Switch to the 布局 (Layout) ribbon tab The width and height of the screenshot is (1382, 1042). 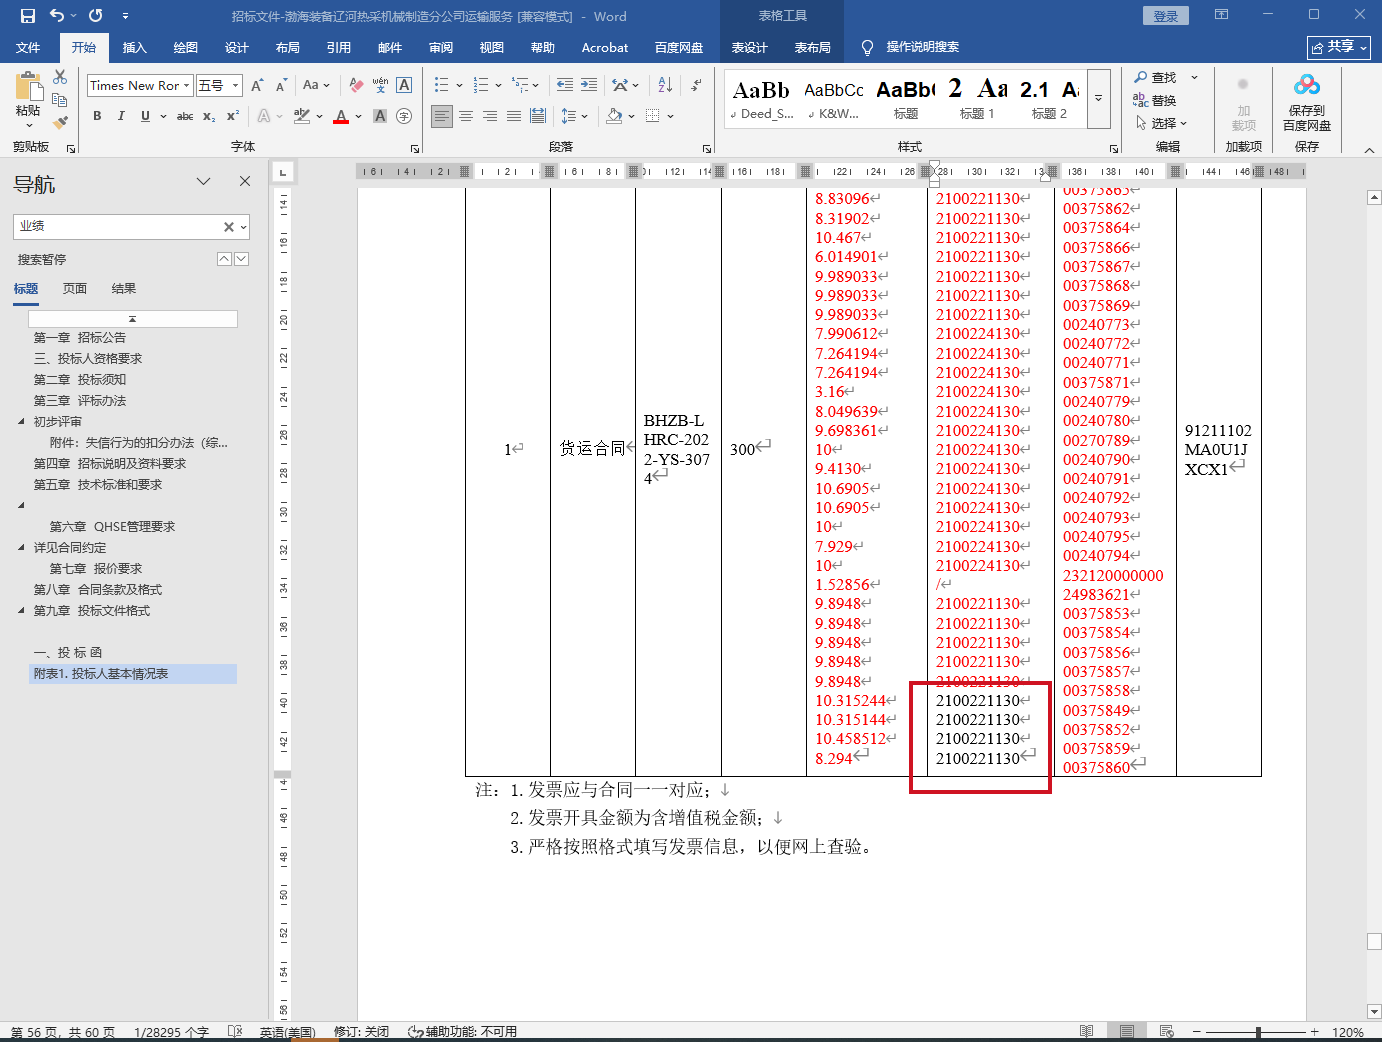(x=288, y=47)
